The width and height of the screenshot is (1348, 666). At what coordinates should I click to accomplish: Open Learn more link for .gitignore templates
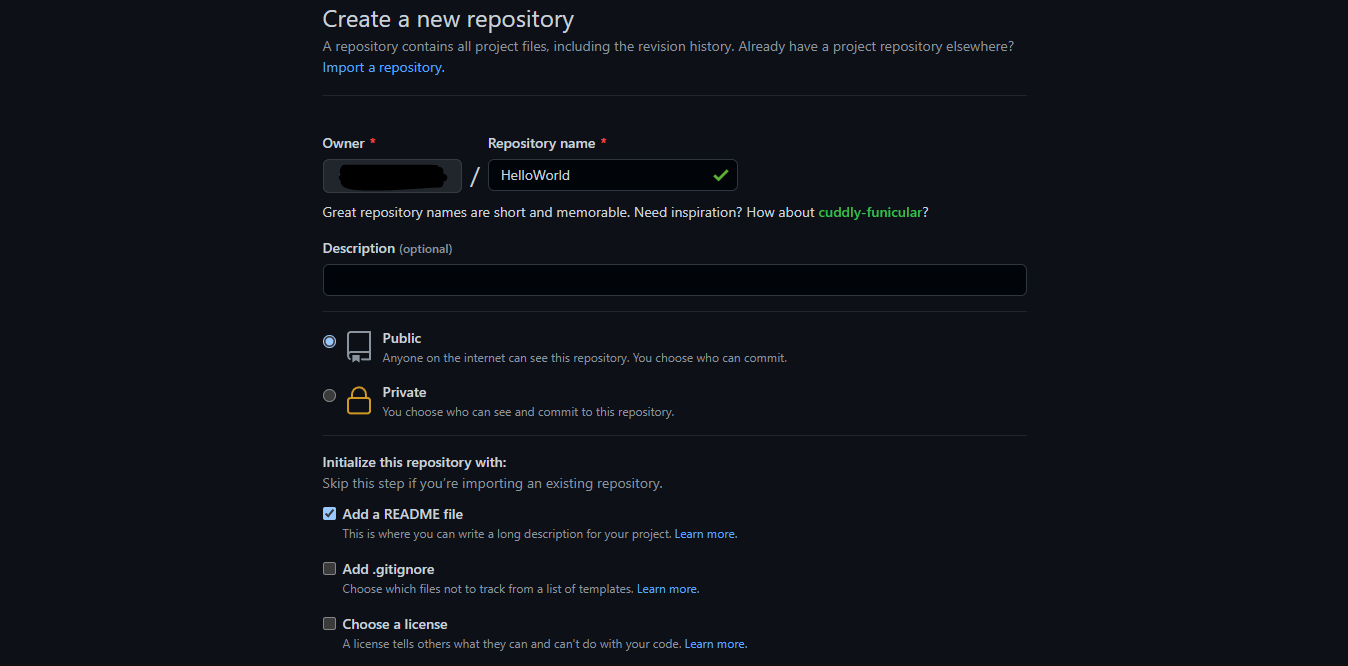pyautogui.click(x=667, y=590)
